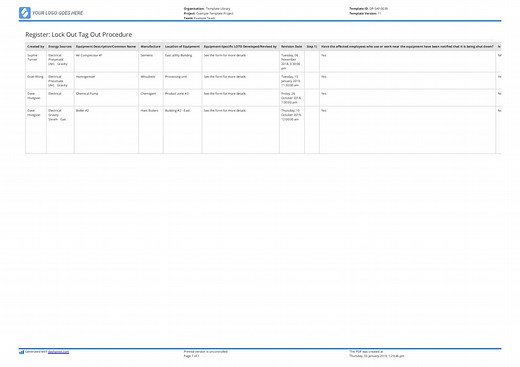
Task: Click the dashpivot link in the footer
Action: point(58,352)
